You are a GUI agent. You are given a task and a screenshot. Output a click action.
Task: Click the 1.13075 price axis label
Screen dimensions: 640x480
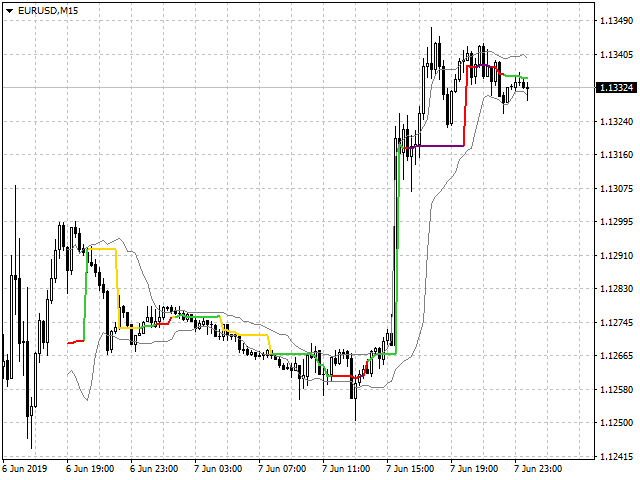[x=616, y=188]
